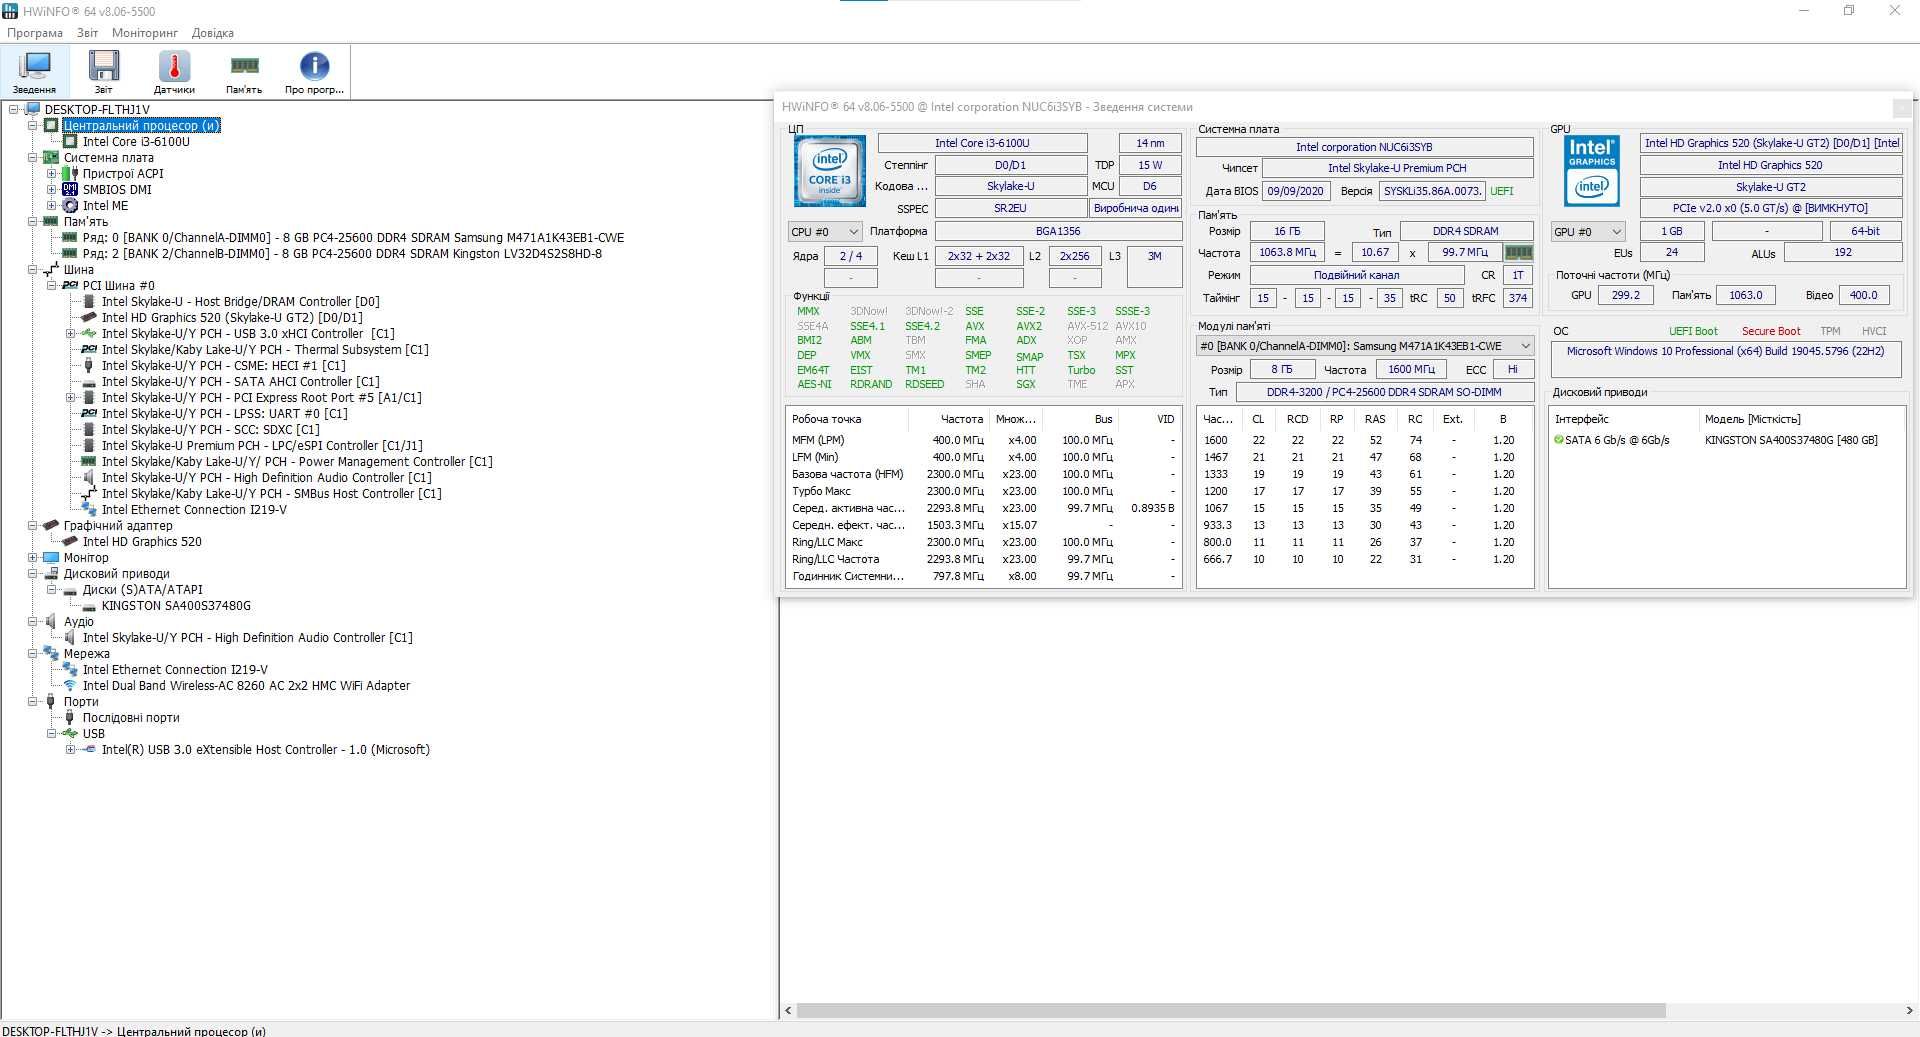Viewport: 1920px width, 1037px height.
Task: Click the Пристрої ACPI plug icon
Action: coord(70,173)
